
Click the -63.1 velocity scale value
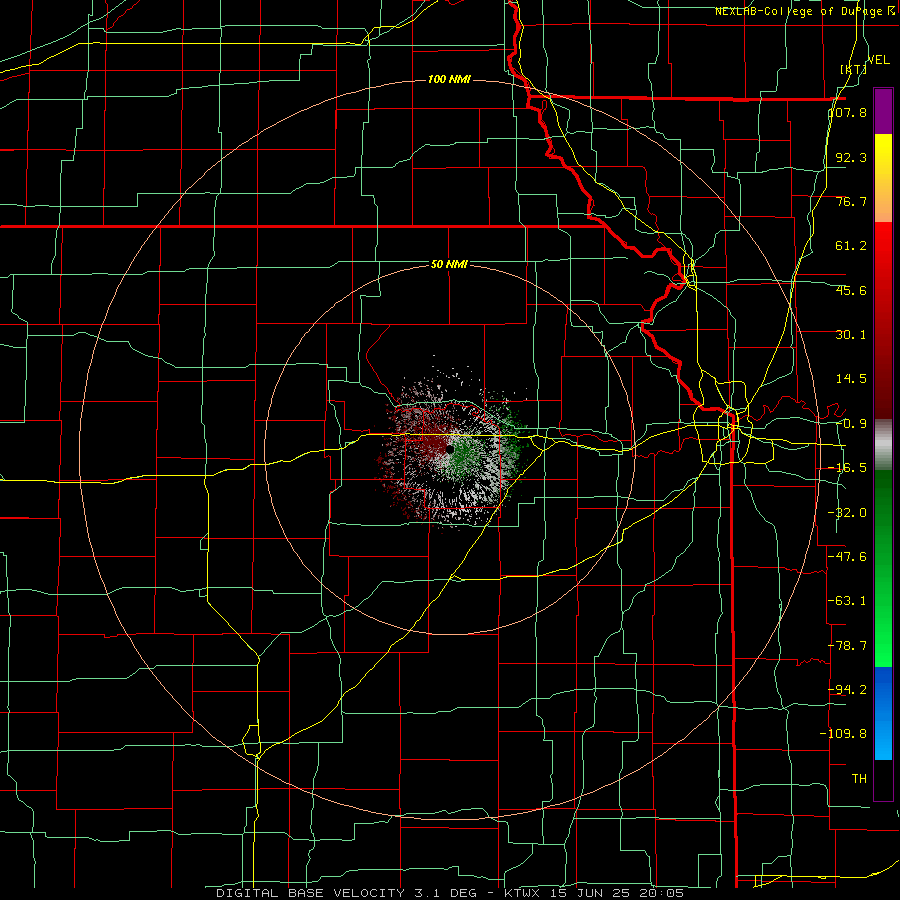tap(848, 601)
